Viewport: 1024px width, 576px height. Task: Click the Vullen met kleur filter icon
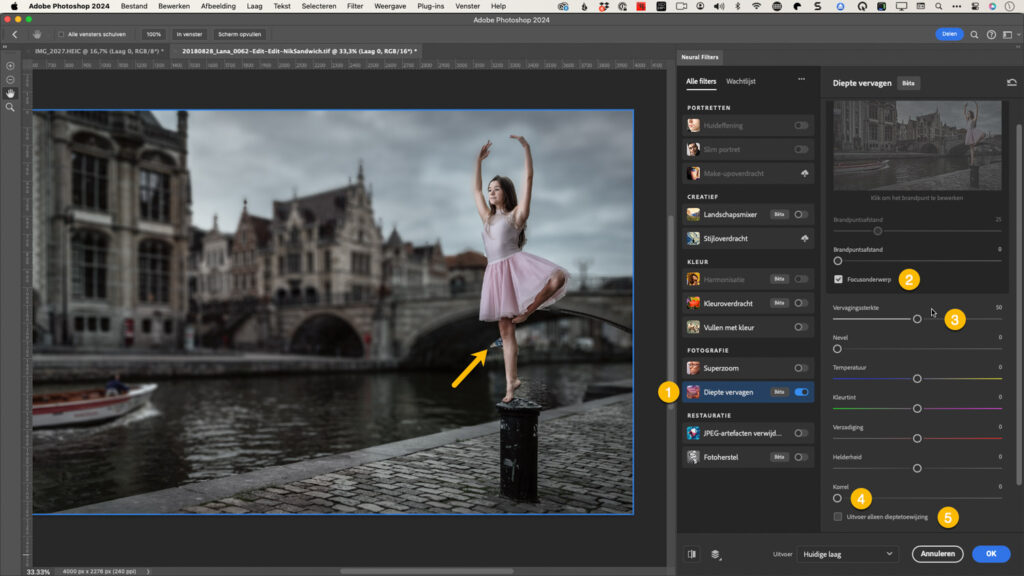(x=693, y=327)
